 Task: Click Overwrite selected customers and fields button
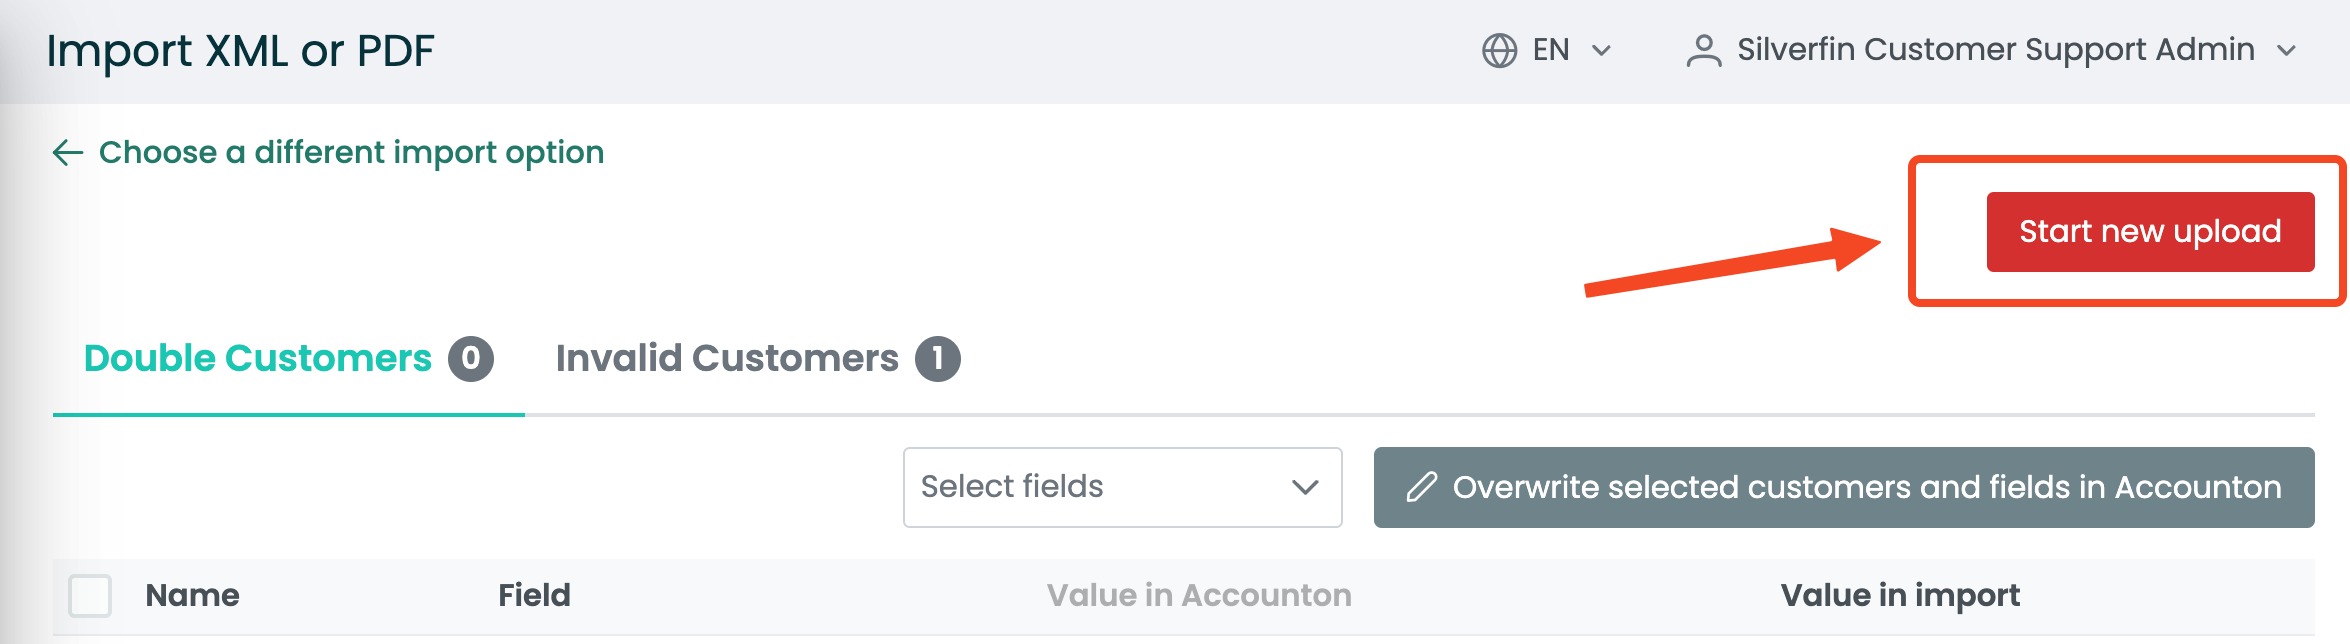click(x=1844, y=487)
